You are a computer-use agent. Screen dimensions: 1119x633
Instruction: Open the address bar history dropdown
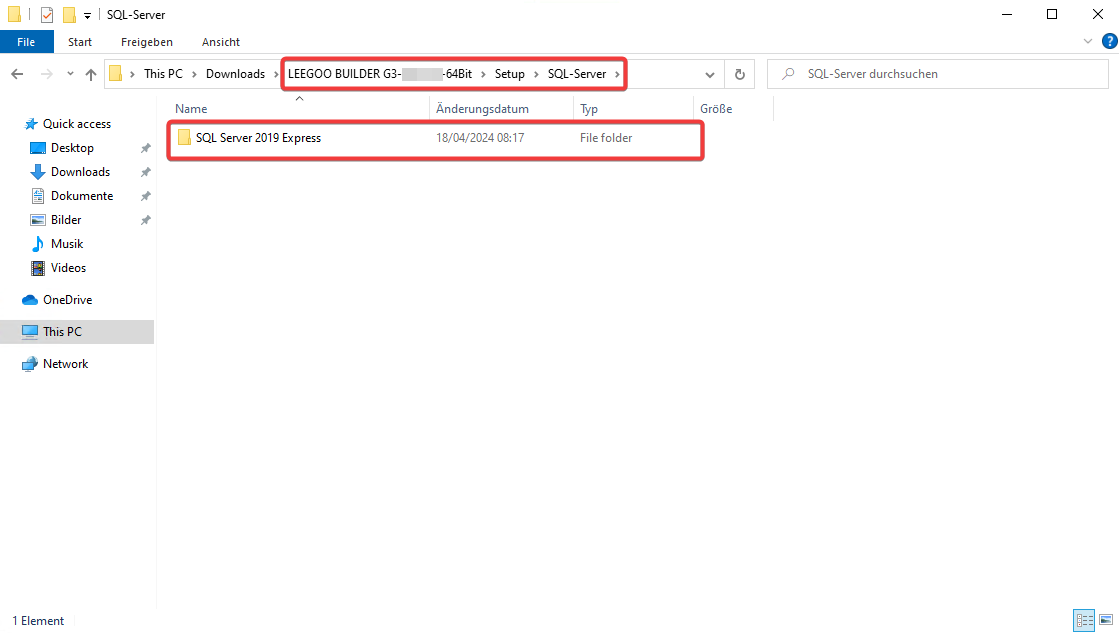(x=709, y=74)
